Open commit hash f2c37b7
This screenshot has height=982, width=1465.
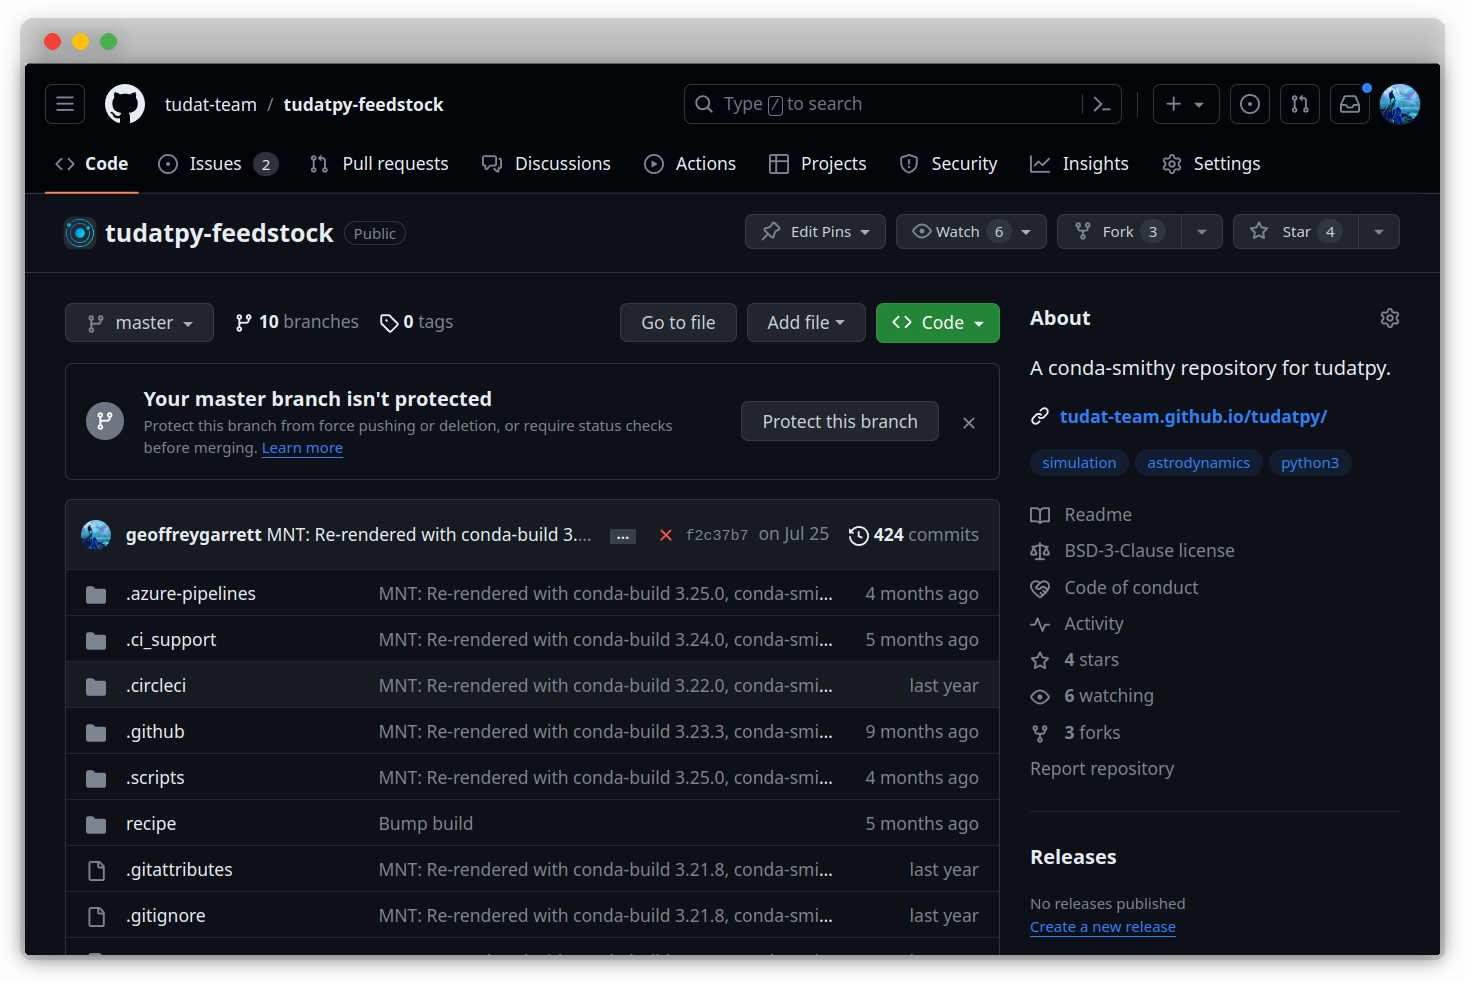click(717, 535)
